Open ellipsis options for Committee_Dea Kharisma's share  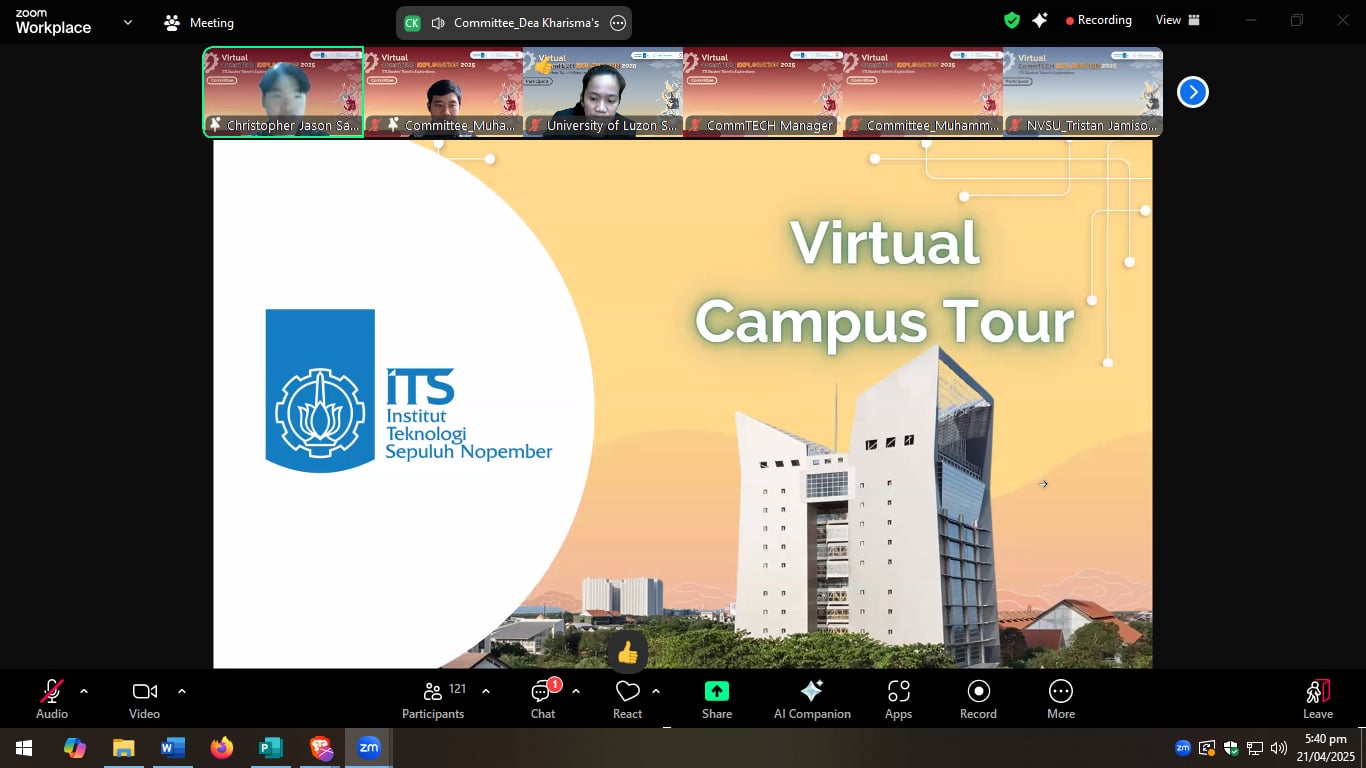coord(618,23)
